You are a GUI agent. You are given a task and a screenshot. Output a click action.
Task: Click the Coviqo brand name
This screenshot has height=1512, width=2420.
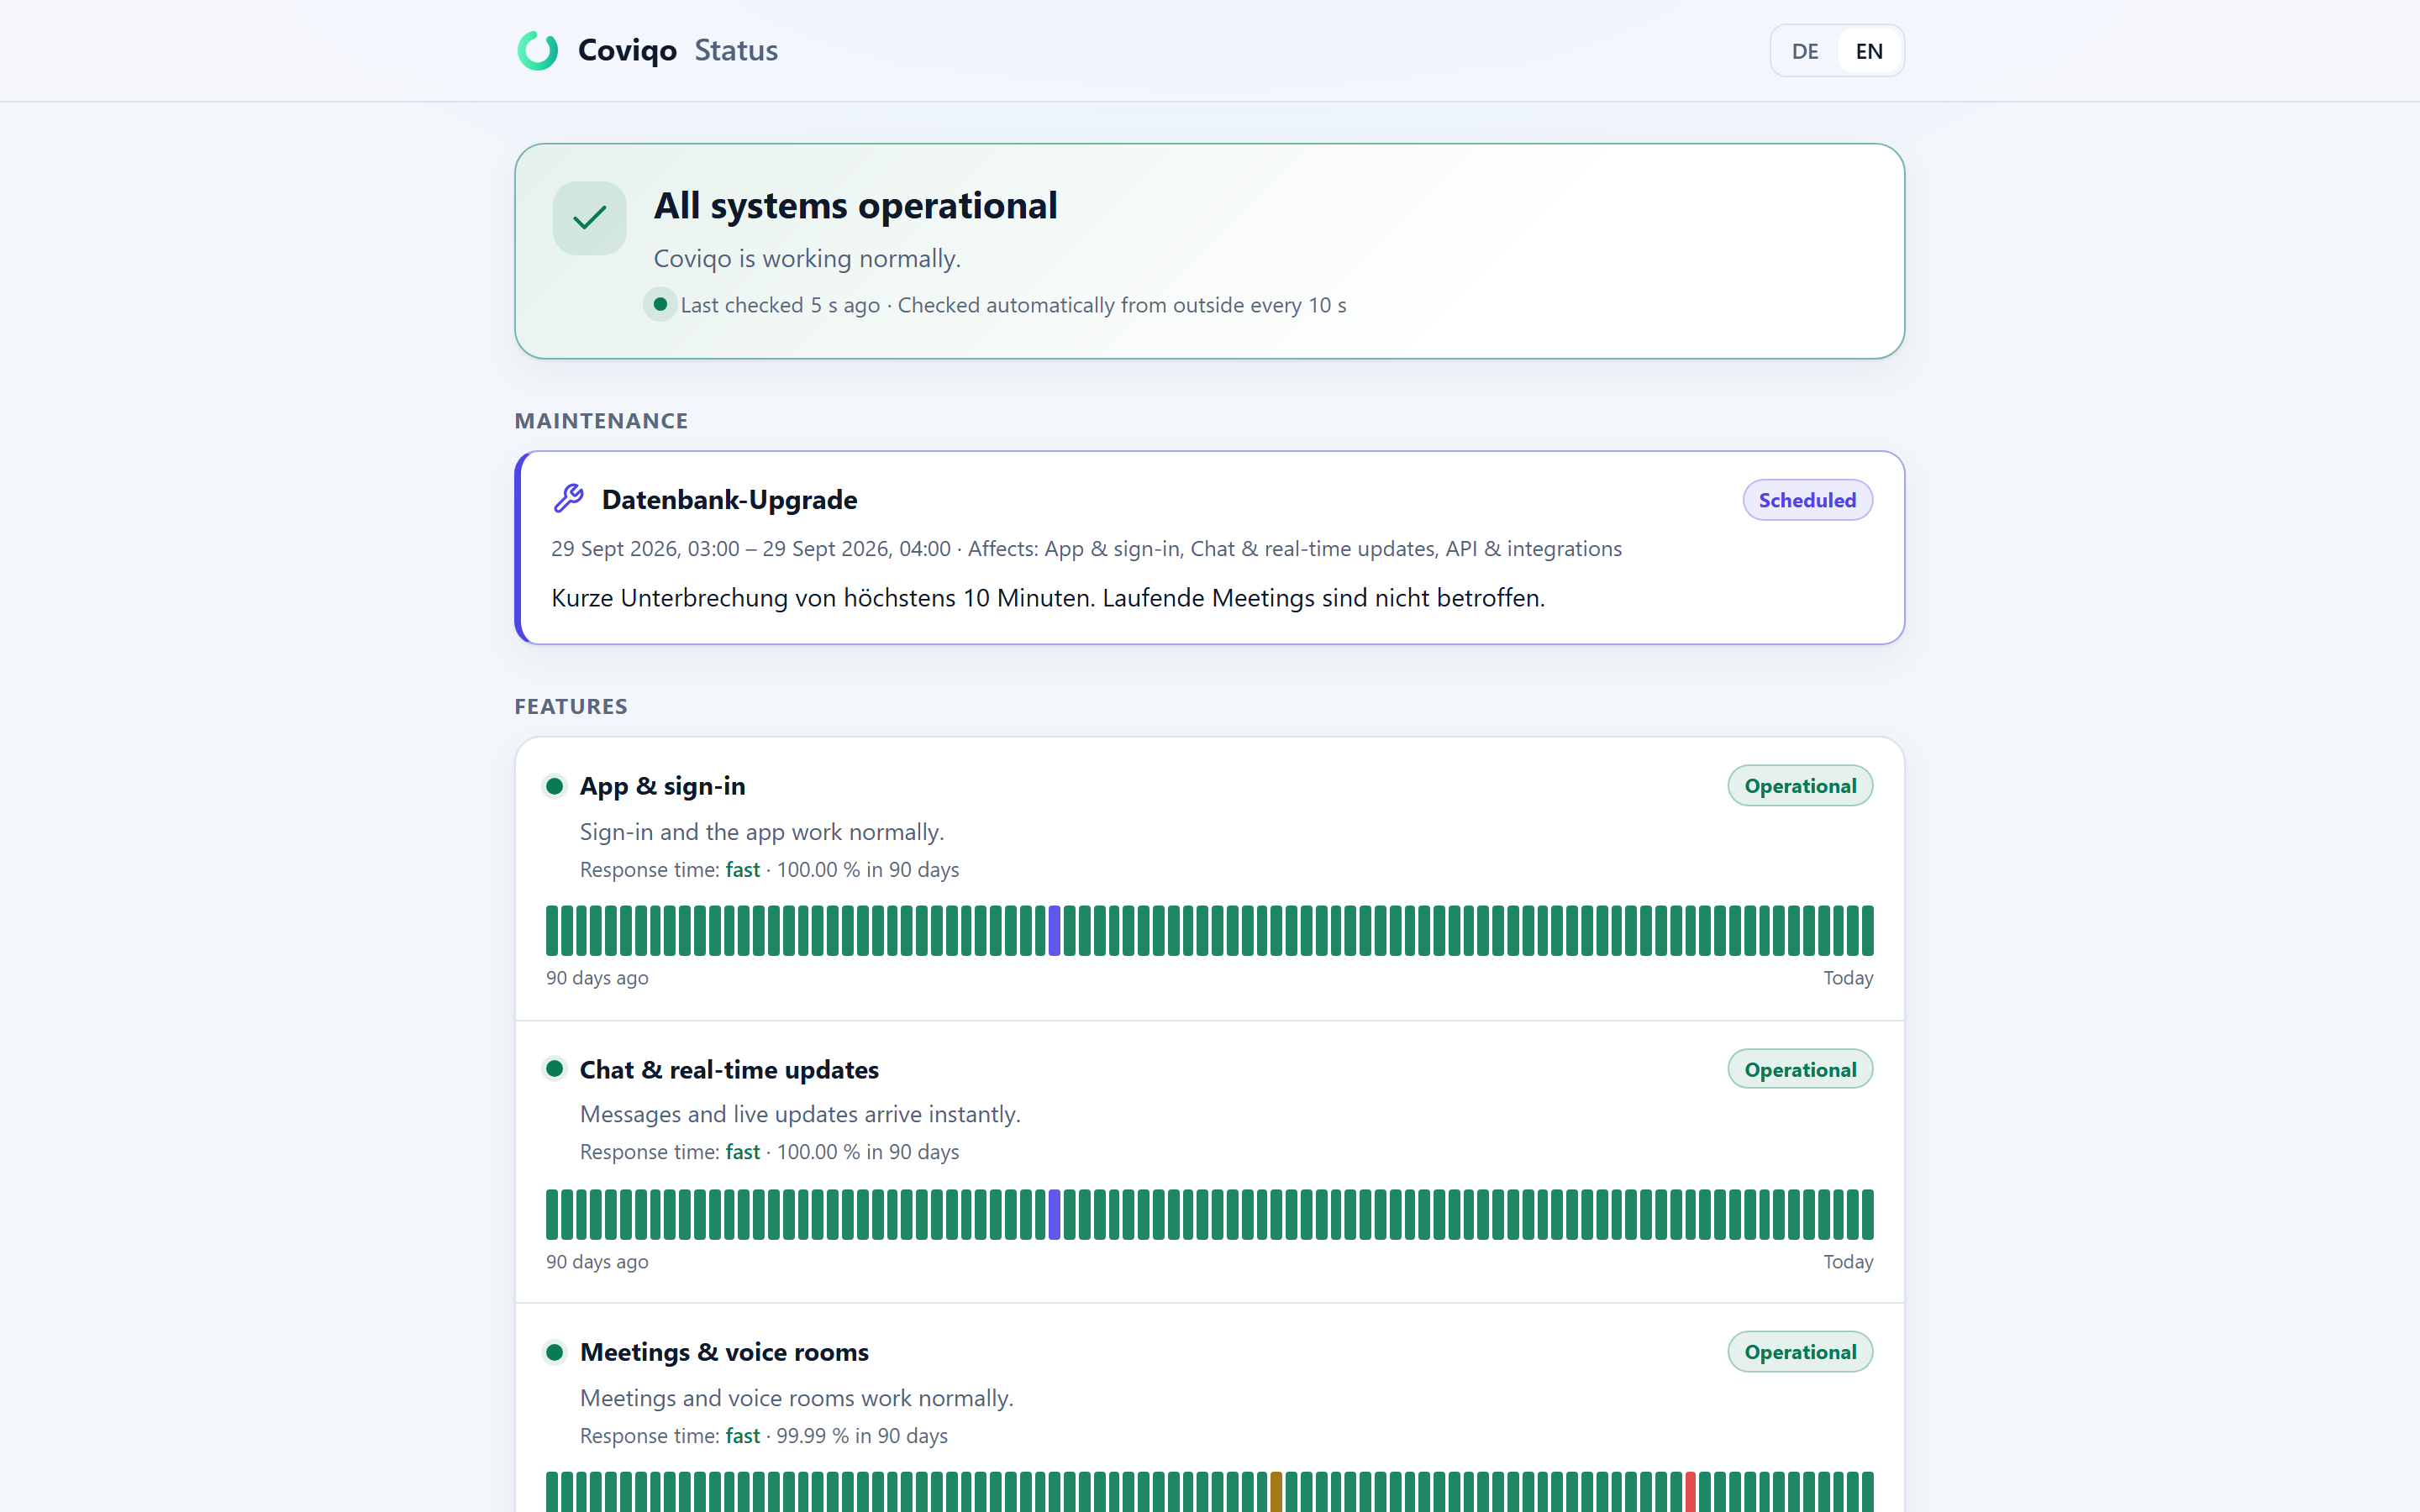pos(627,50)
